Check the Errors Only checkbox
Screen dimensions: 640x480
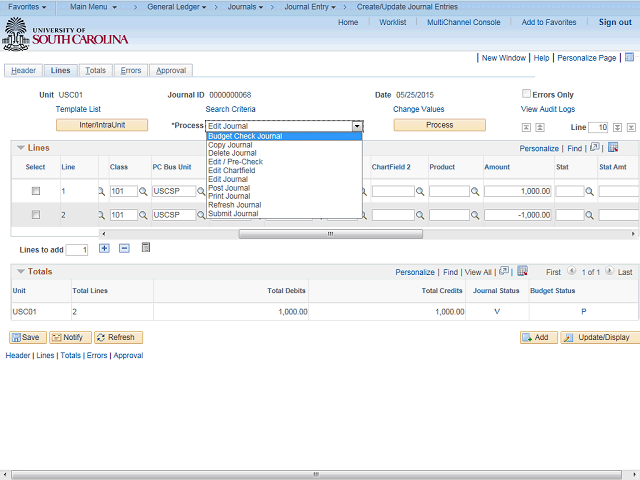click(x=526, y=94)
